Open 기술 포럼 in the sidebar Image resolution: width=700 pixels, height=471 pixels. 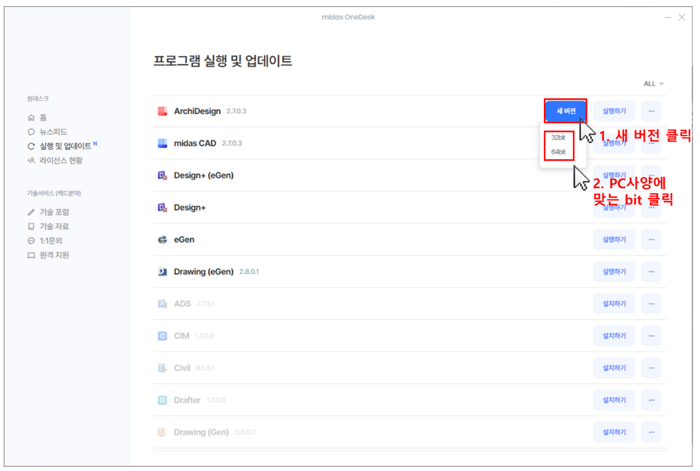point(54,212)
